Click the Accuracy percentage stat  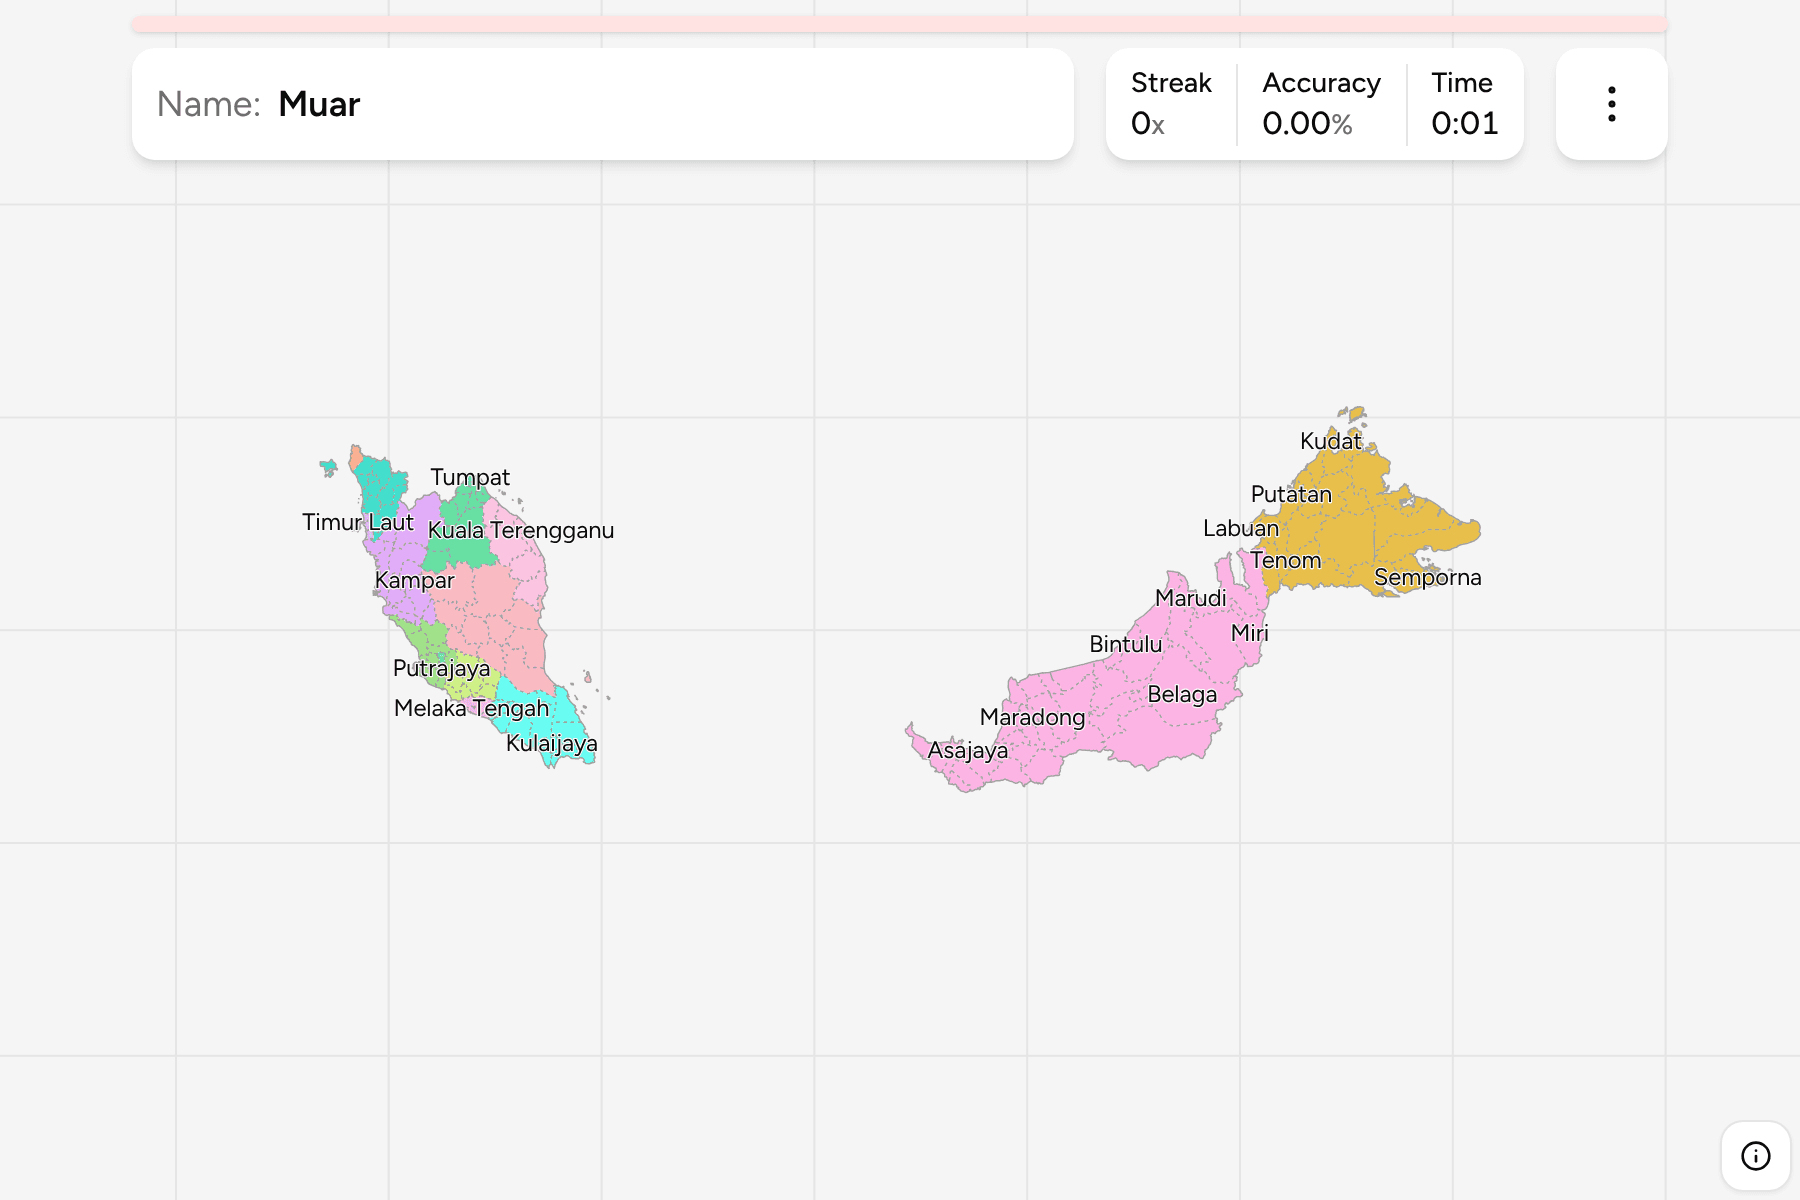[1321, 104]
